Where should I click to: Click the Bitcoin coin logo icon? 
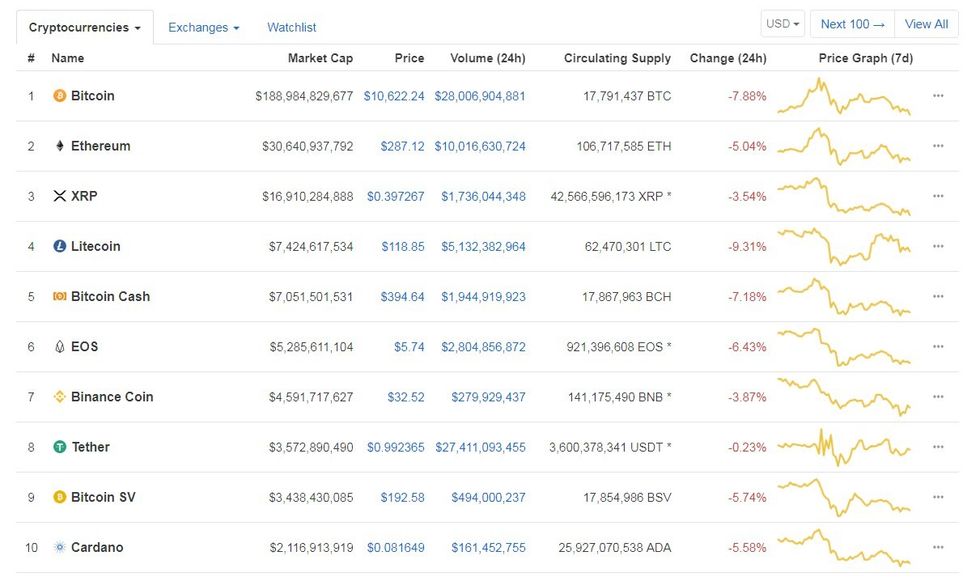pyautogui.click(x=59, y=96)
